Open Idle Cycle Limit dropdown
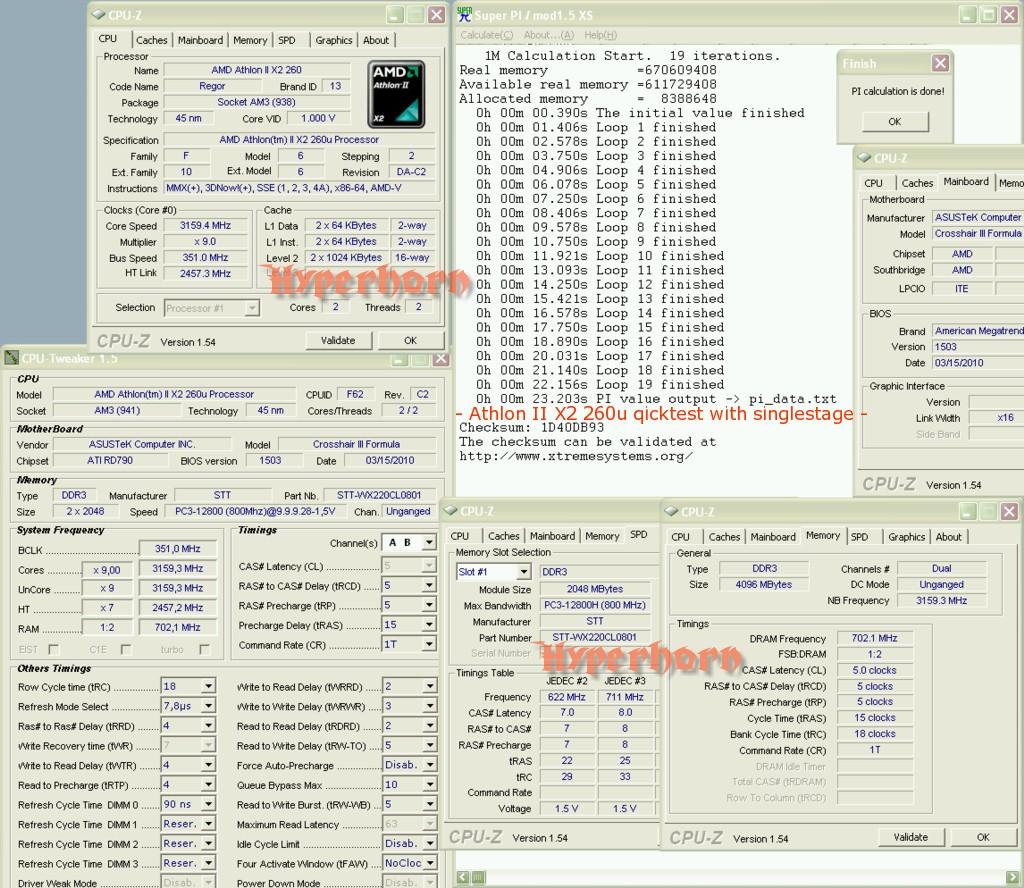1024x888 pixels. [x=429, y=844]
